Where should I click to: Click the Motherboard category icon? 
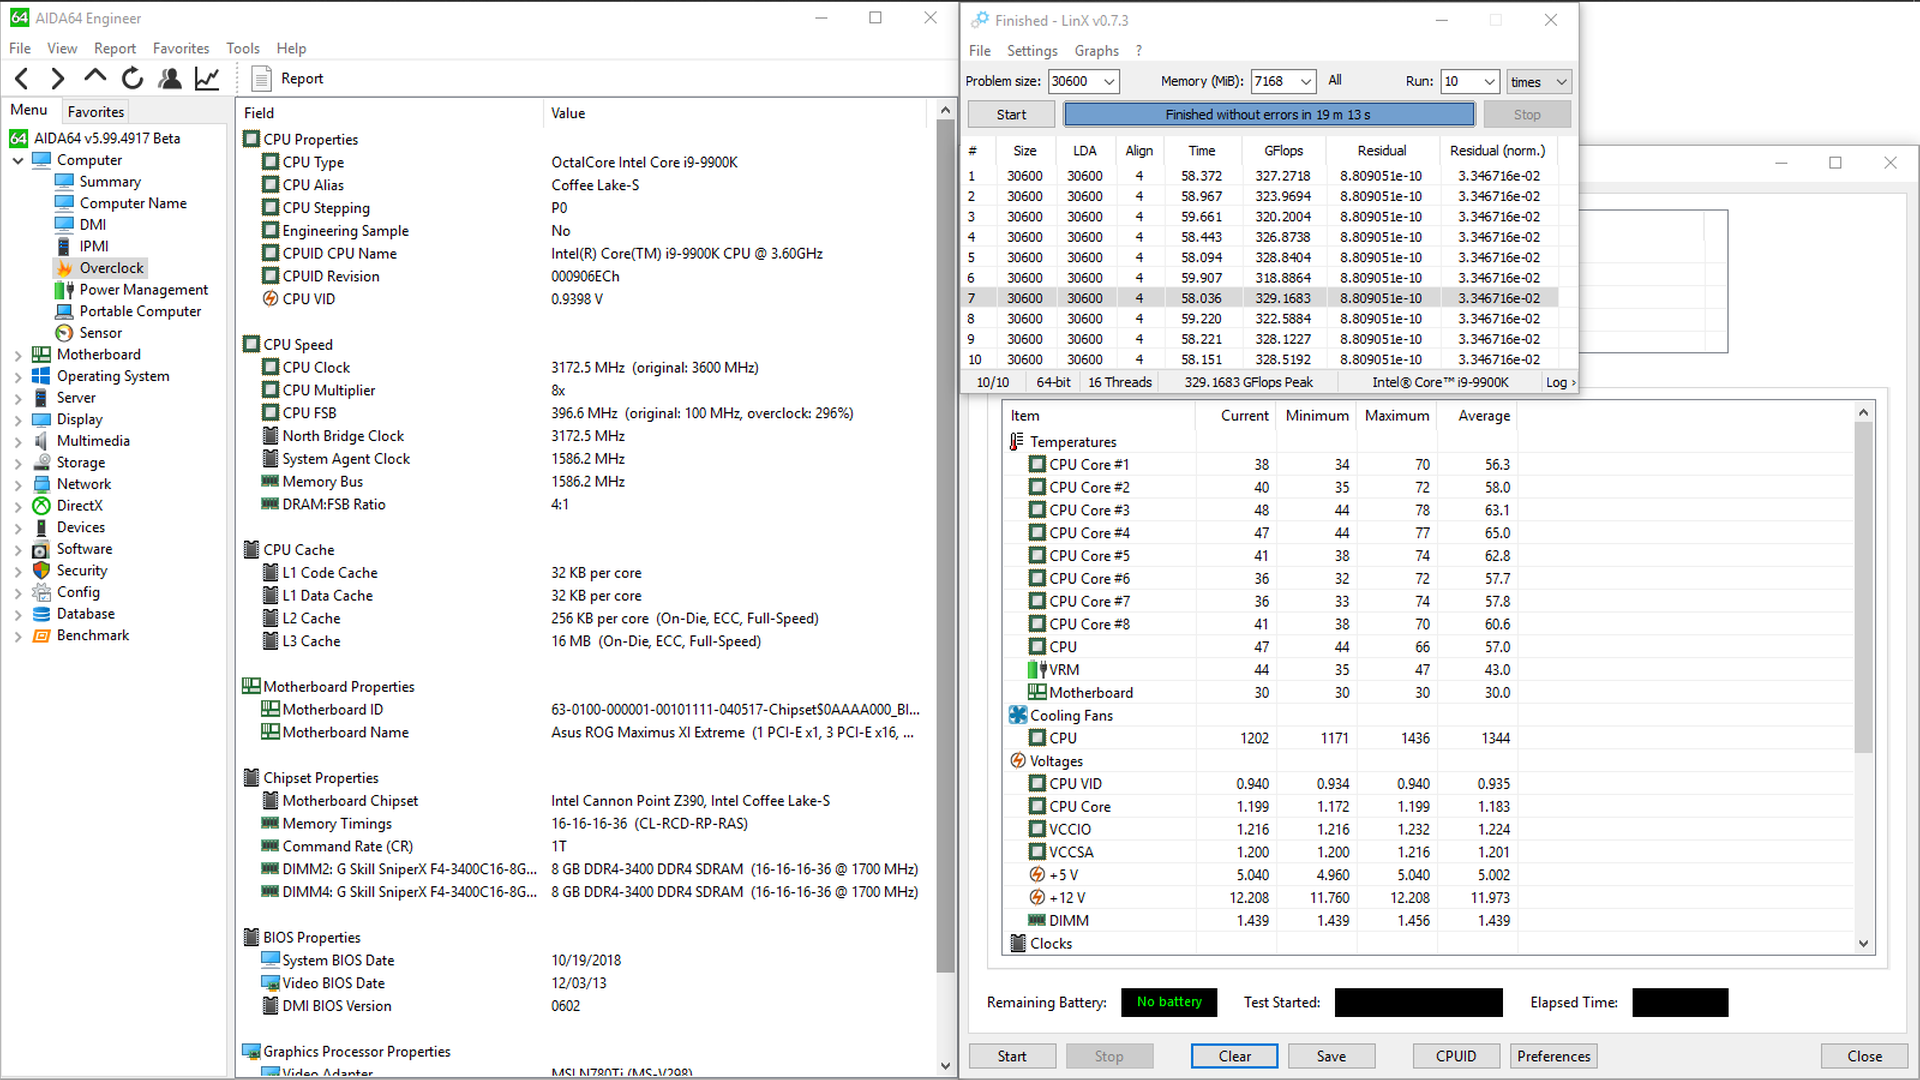click(x=41, y=354)
